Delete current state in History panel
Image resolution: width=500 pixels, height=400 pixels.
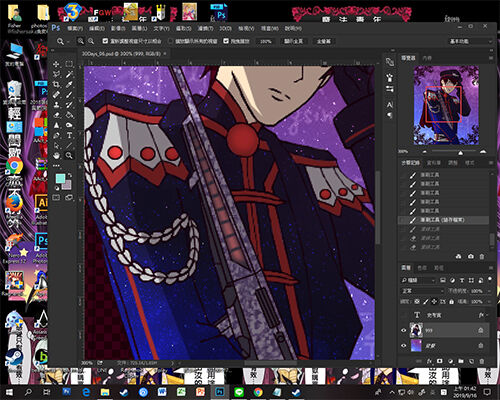point(482,256)
